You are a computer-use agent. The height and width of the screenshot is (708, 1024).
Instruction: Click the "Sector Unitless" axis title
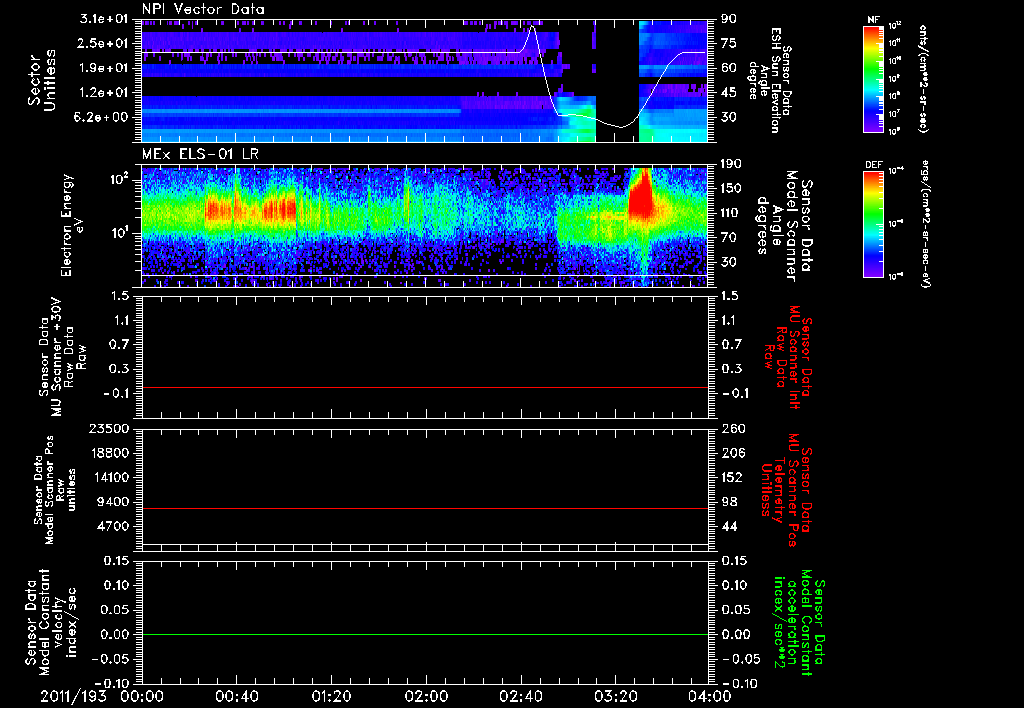42,80
